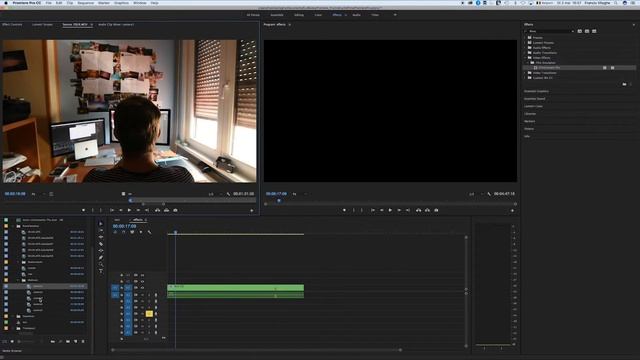Step back one frame in the Program monitor
This screenshot has width=640, height=360.
click(x=382, y=210)
